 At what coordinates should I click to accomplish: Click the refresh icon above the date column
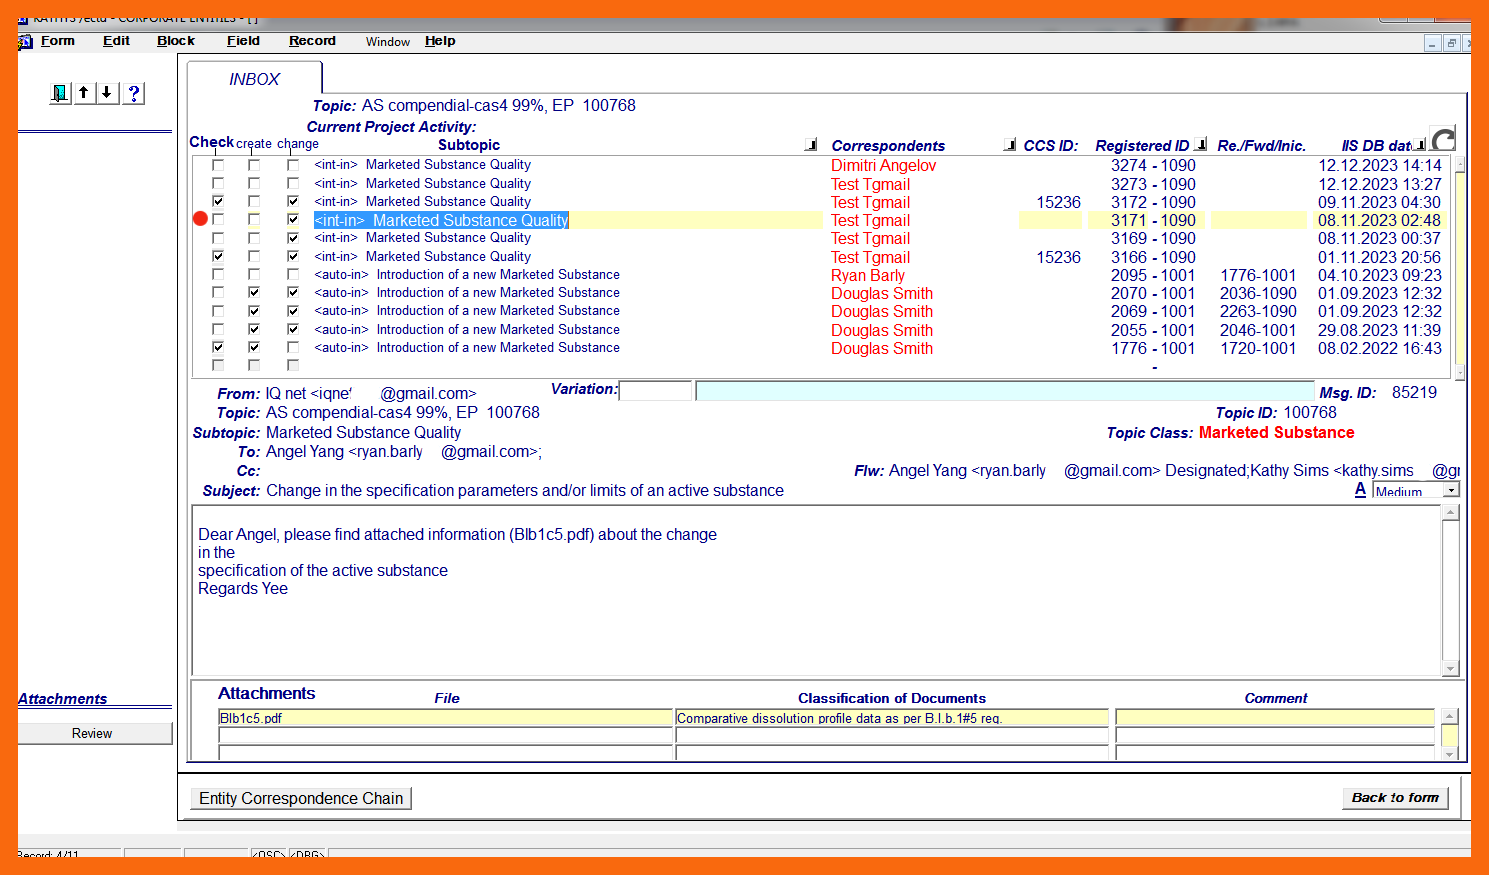click(1443, 139)
